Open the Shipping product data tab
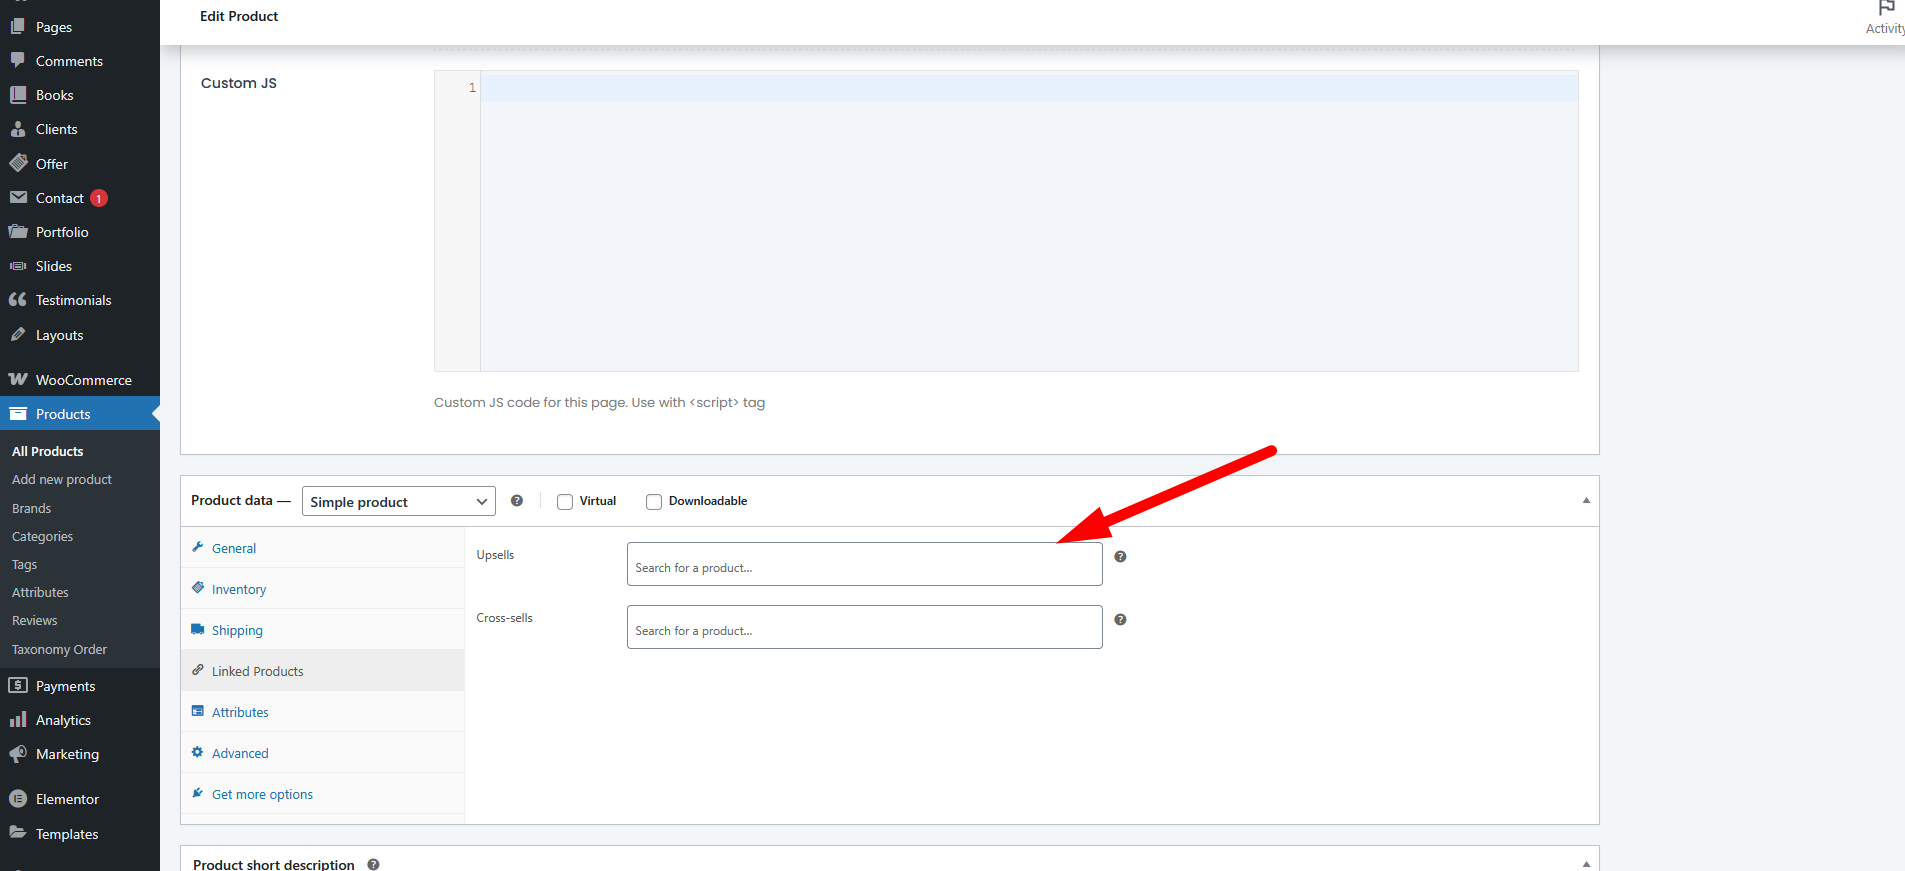This screenshot has height=871, width=1905. (237, 631)
